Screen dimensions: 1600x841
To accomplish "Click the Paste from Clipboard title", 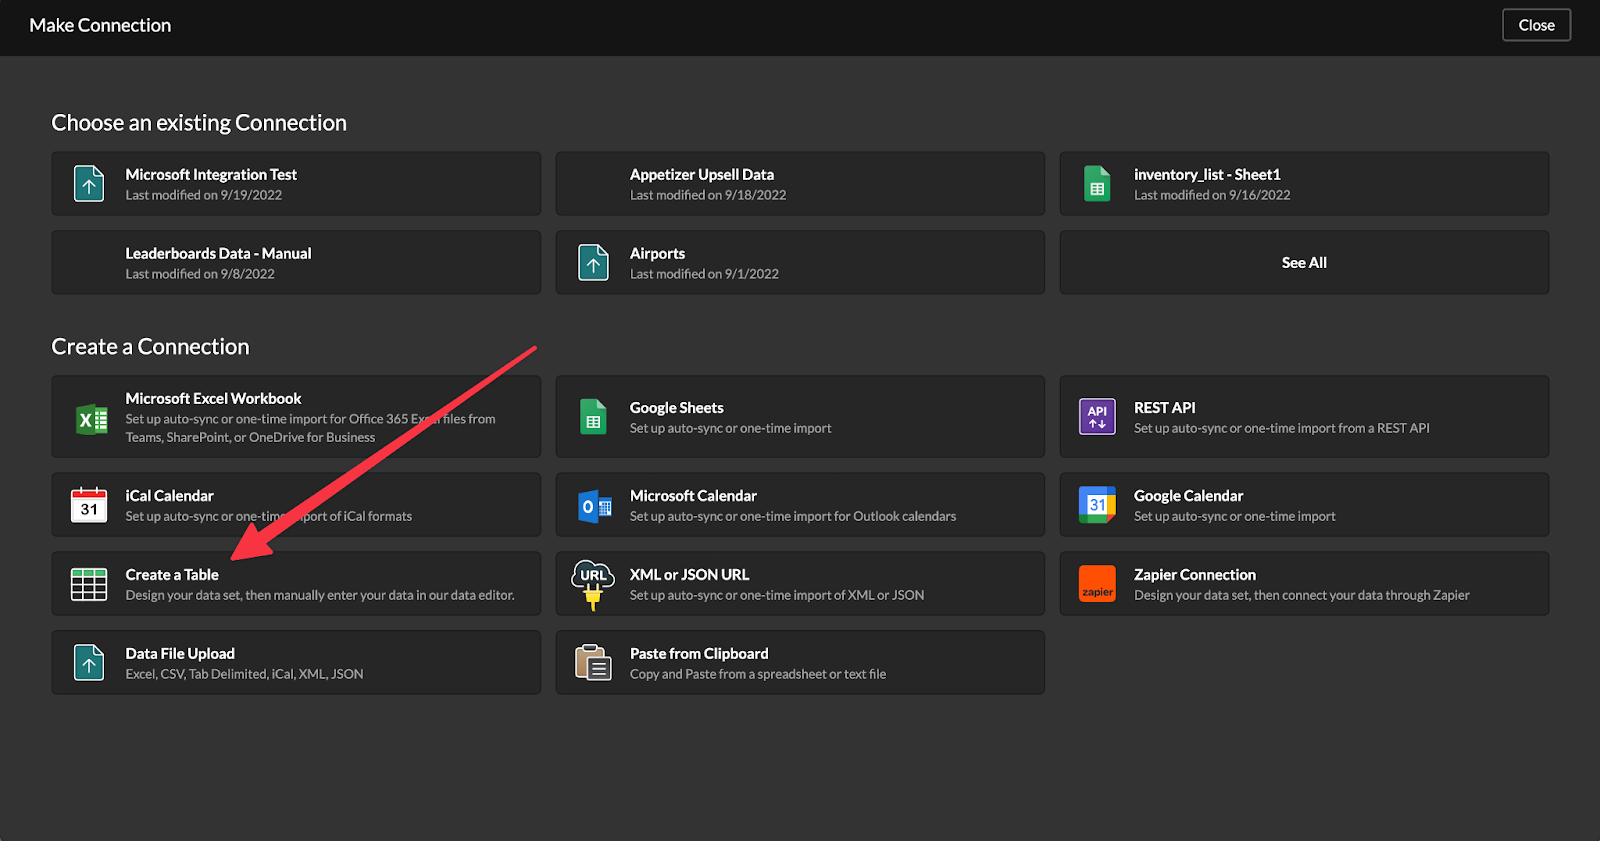I will point(699,653).
